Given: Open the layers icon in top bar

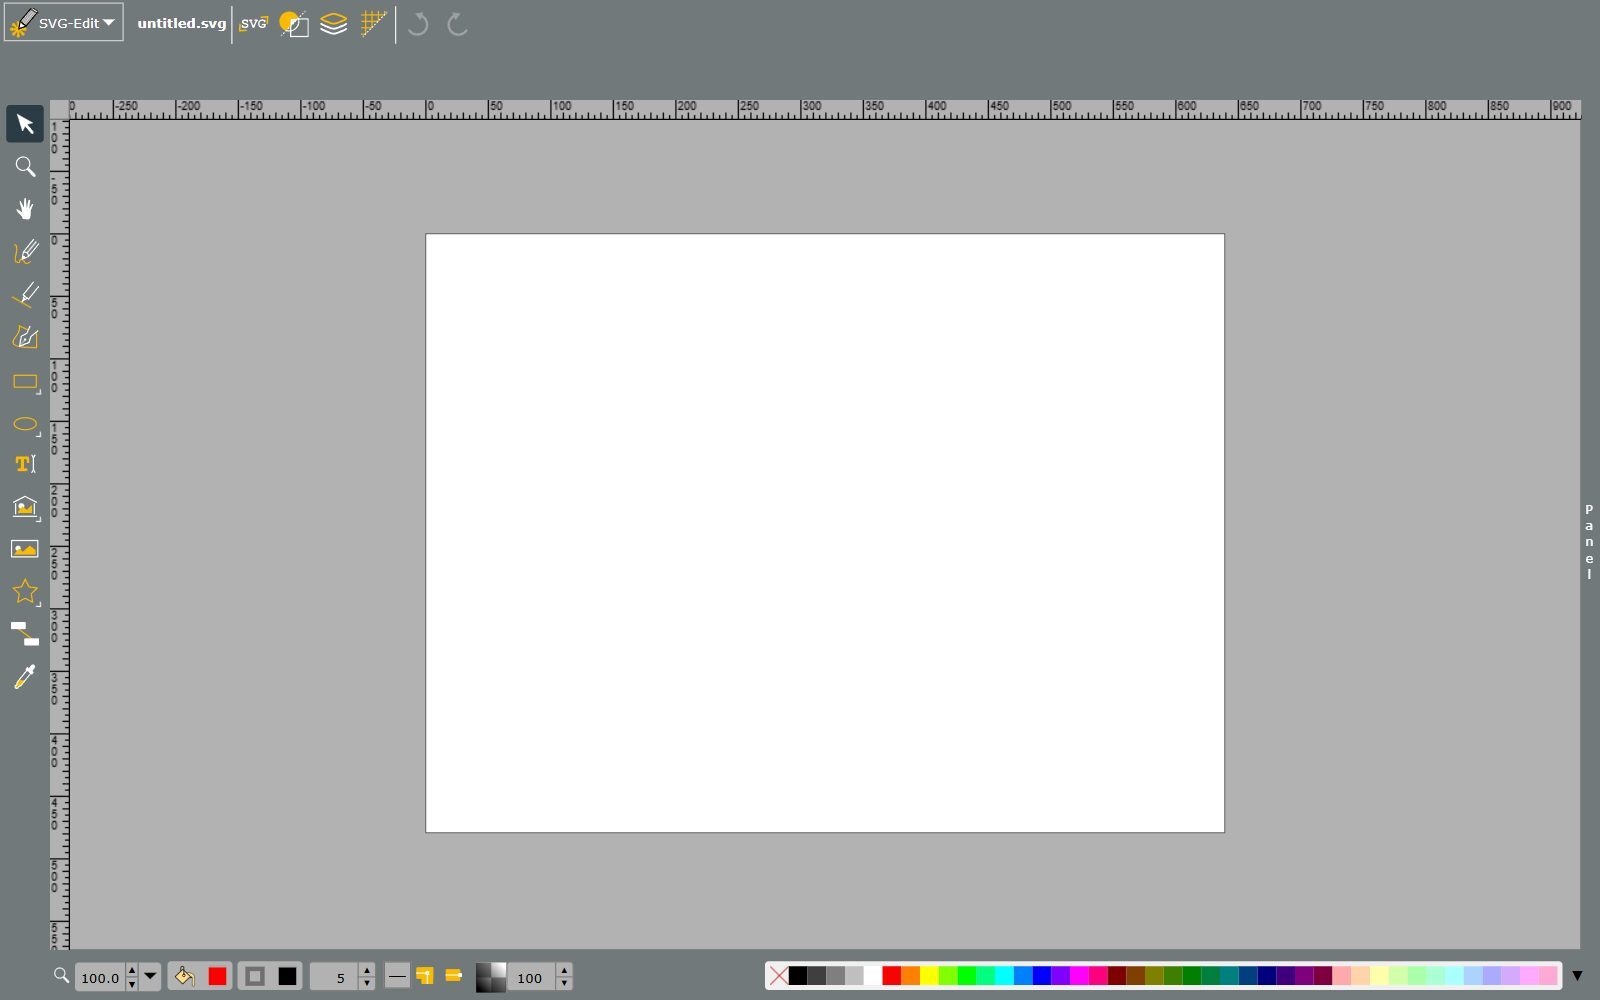Looking at the screenshot, I should point(333,24).
